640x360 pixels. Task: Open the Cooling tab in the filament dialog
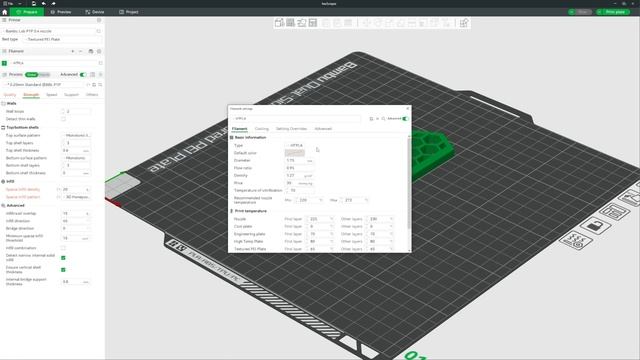(x=262, y=129)
